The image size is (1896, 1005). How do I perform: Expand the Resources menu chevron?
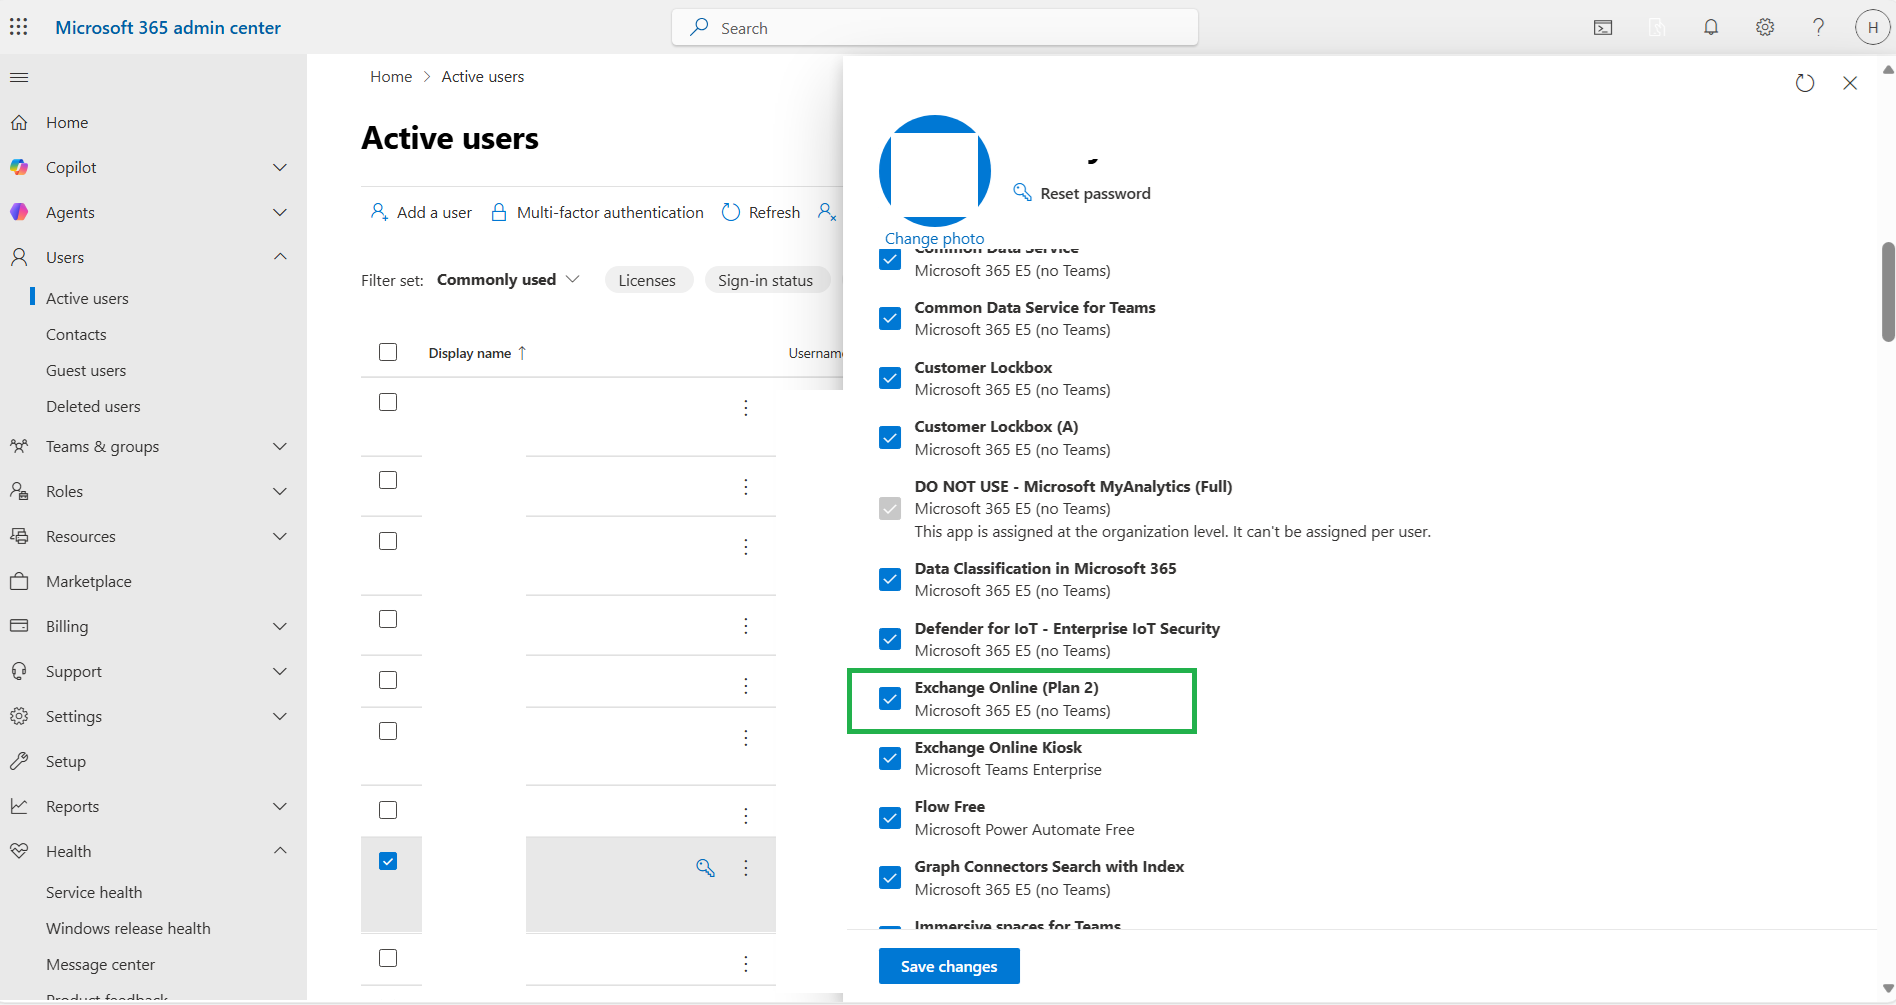click(280, 536)
